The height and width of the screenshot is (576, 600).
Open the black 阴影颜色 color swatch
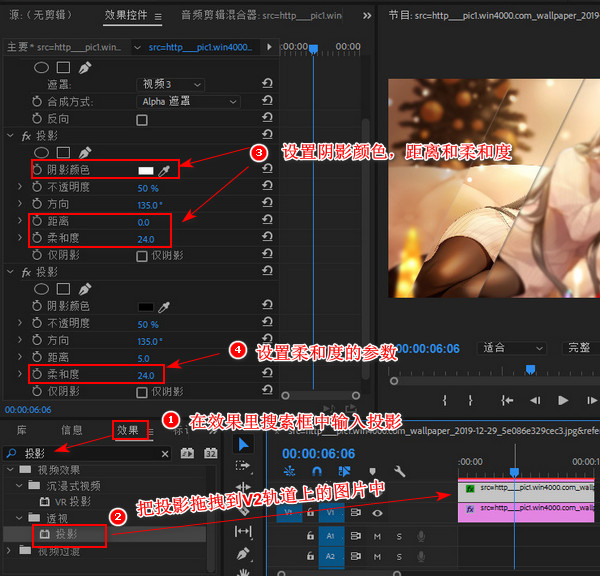146,307
